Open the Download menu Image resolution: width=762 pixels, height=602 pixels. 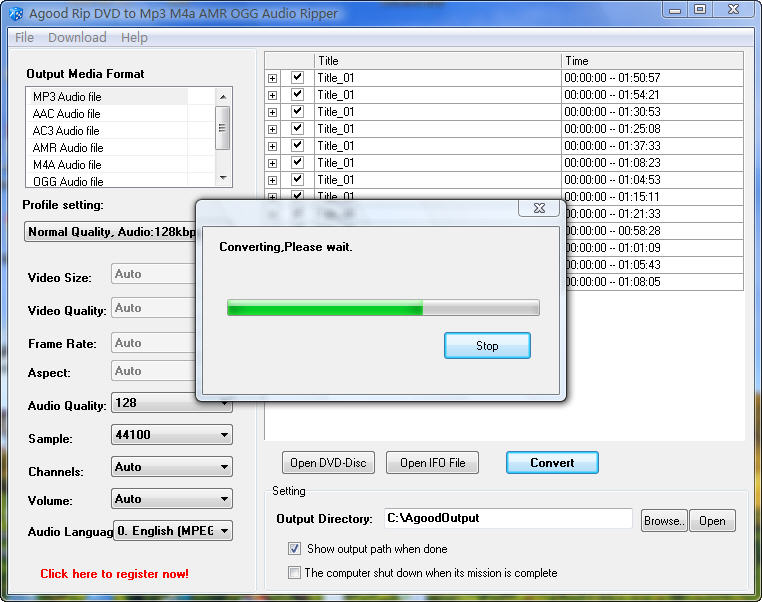77,37
